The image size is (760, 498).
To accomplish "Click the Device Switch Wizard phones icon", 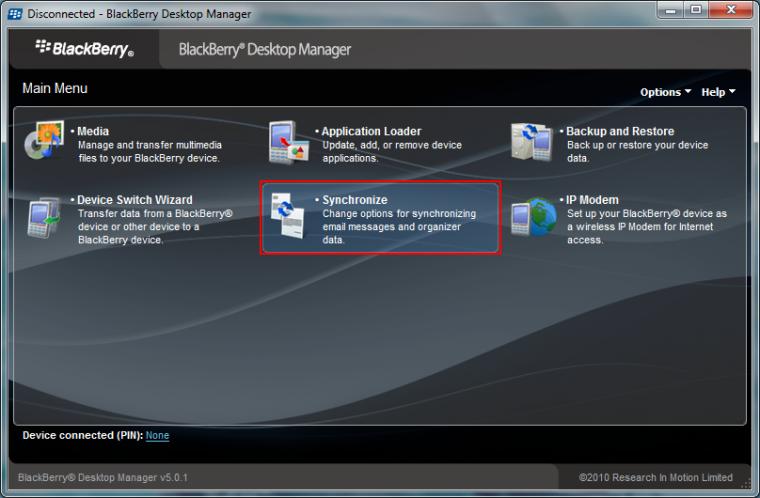I will 44,217.
